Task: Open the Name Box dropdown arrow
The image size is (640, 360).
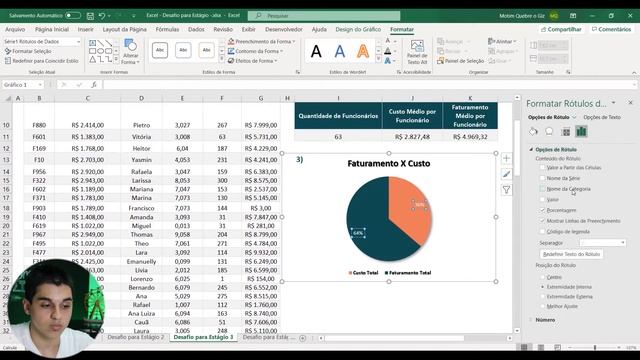Action: coord(40,84)
